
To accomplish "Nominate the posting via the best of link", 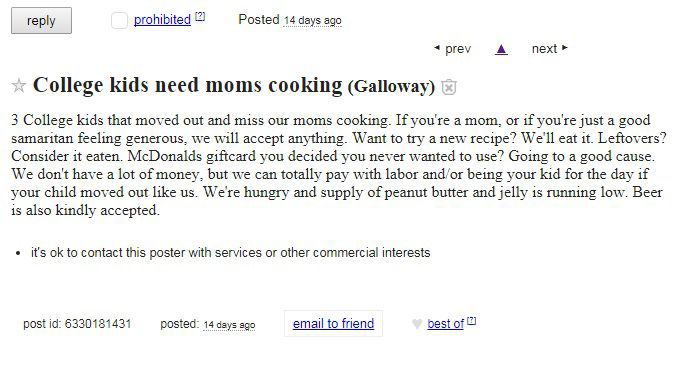I will point(446,324).
